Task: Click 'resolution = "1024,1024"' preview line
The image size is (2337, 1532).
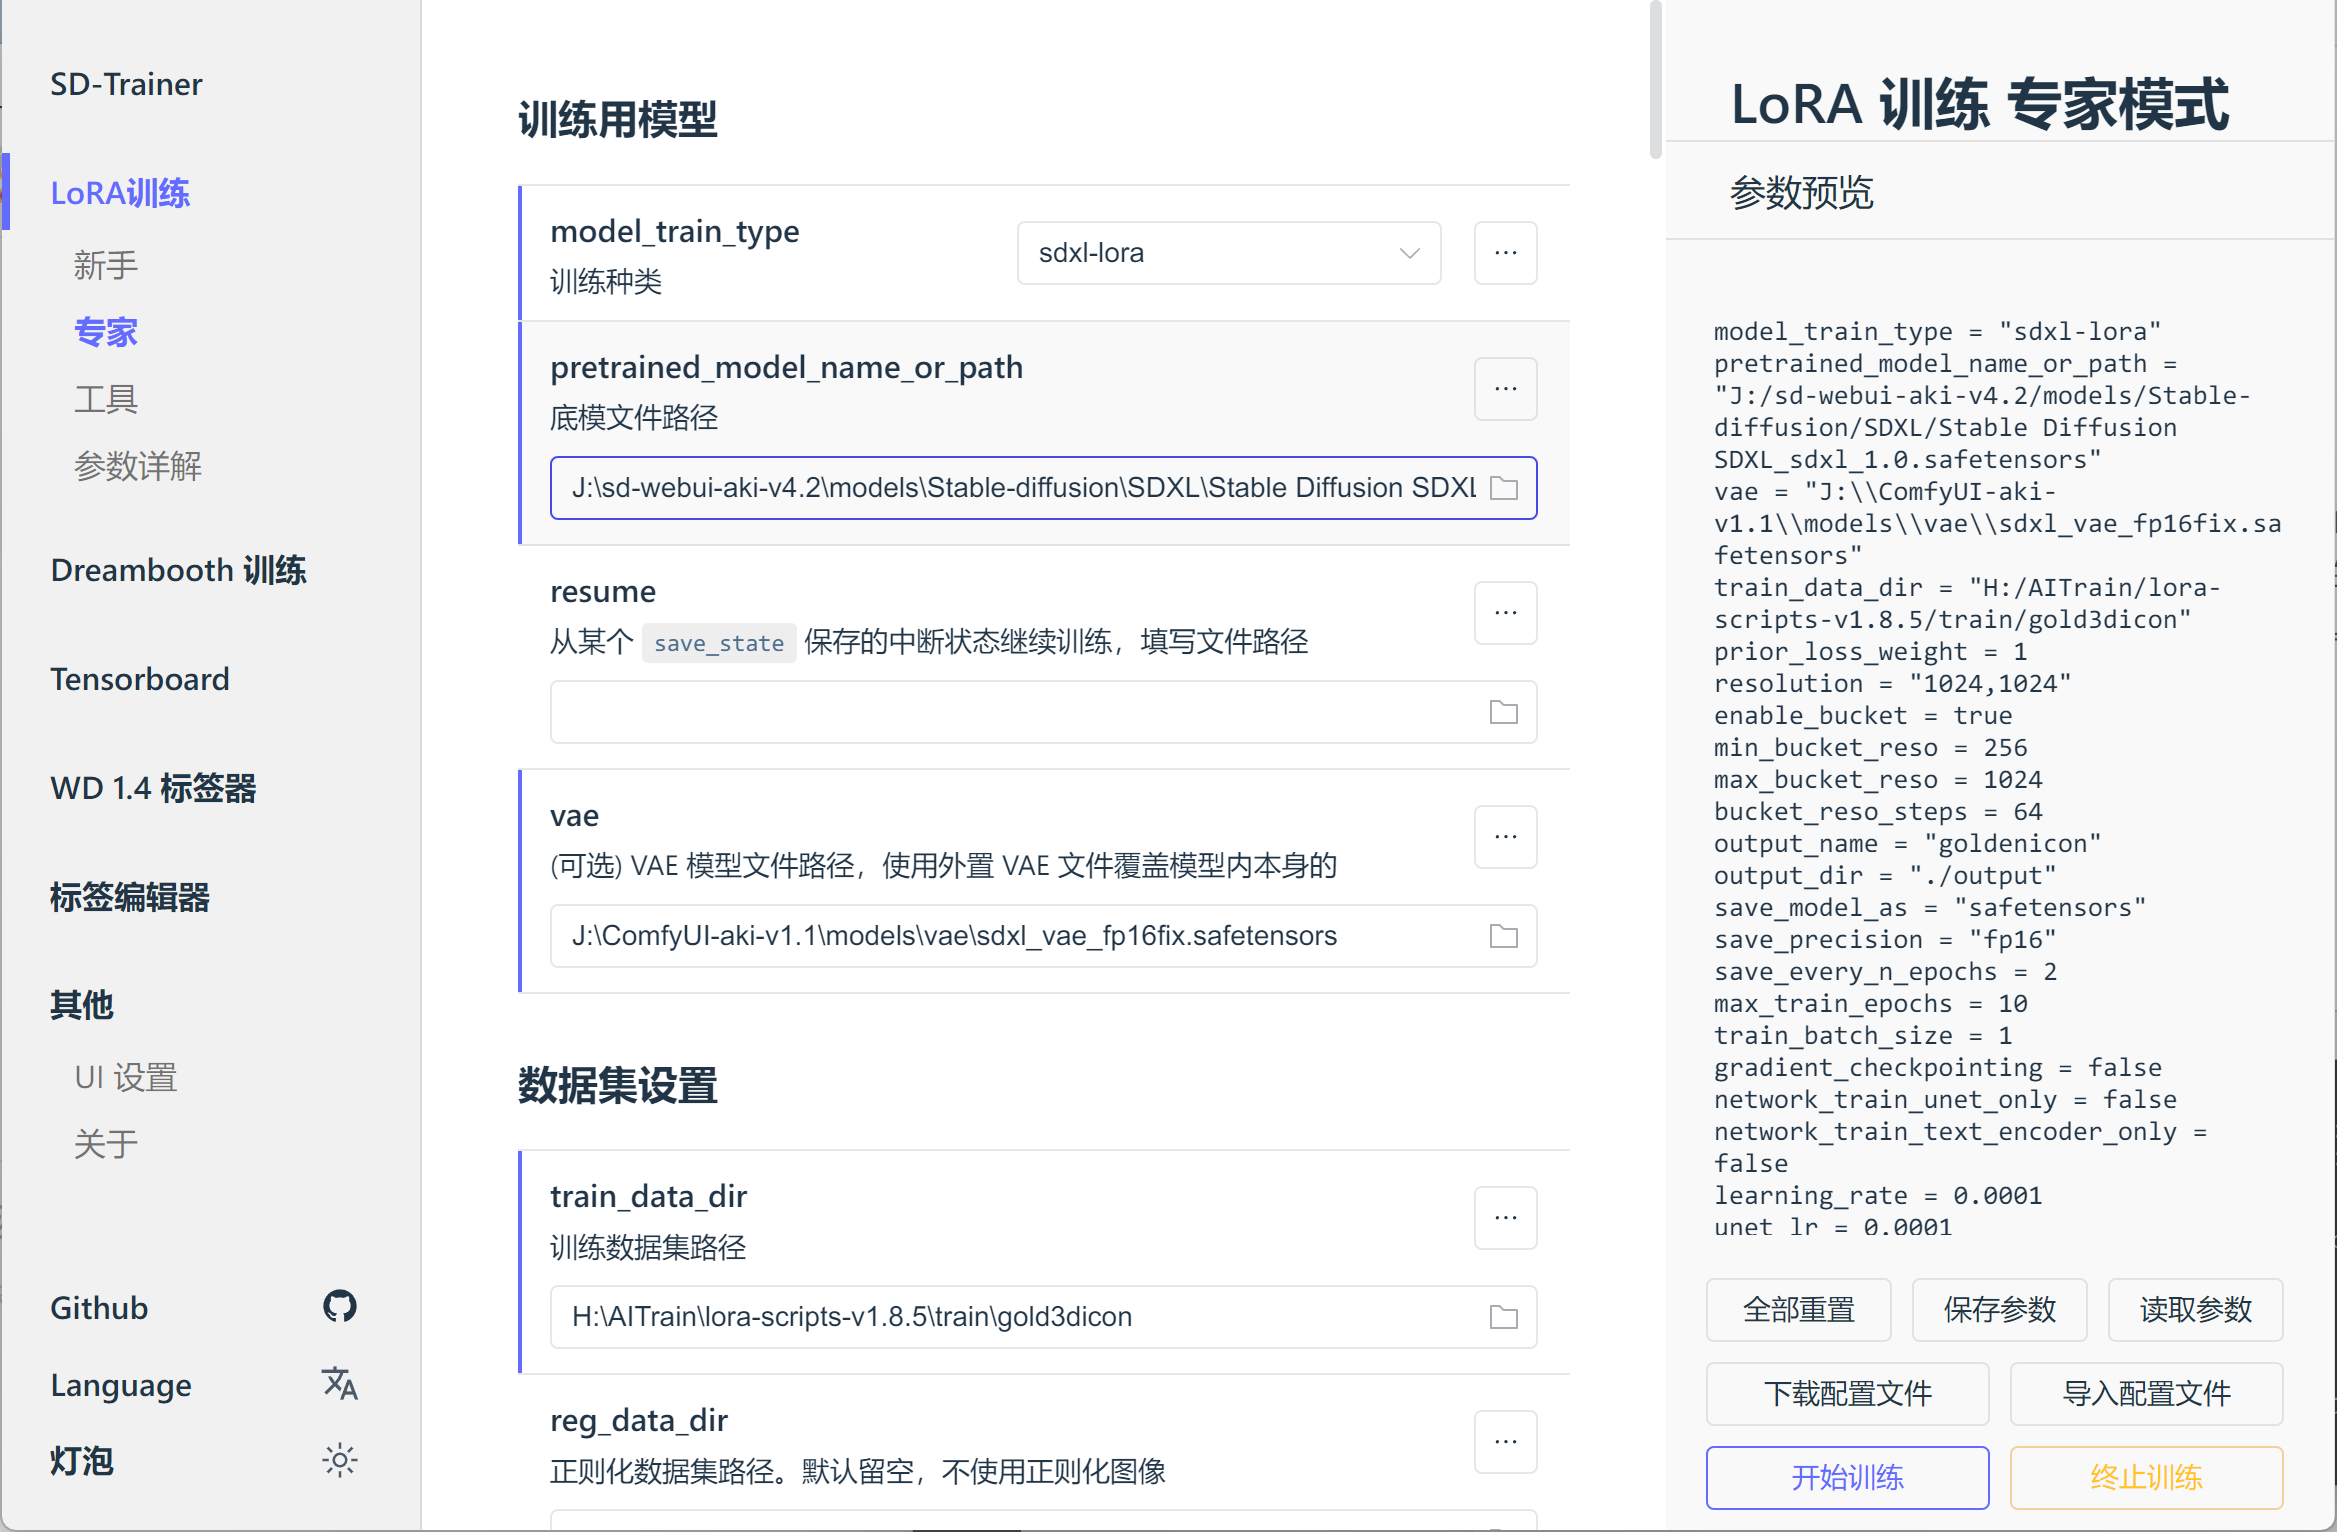Action: coord(1892,683)
